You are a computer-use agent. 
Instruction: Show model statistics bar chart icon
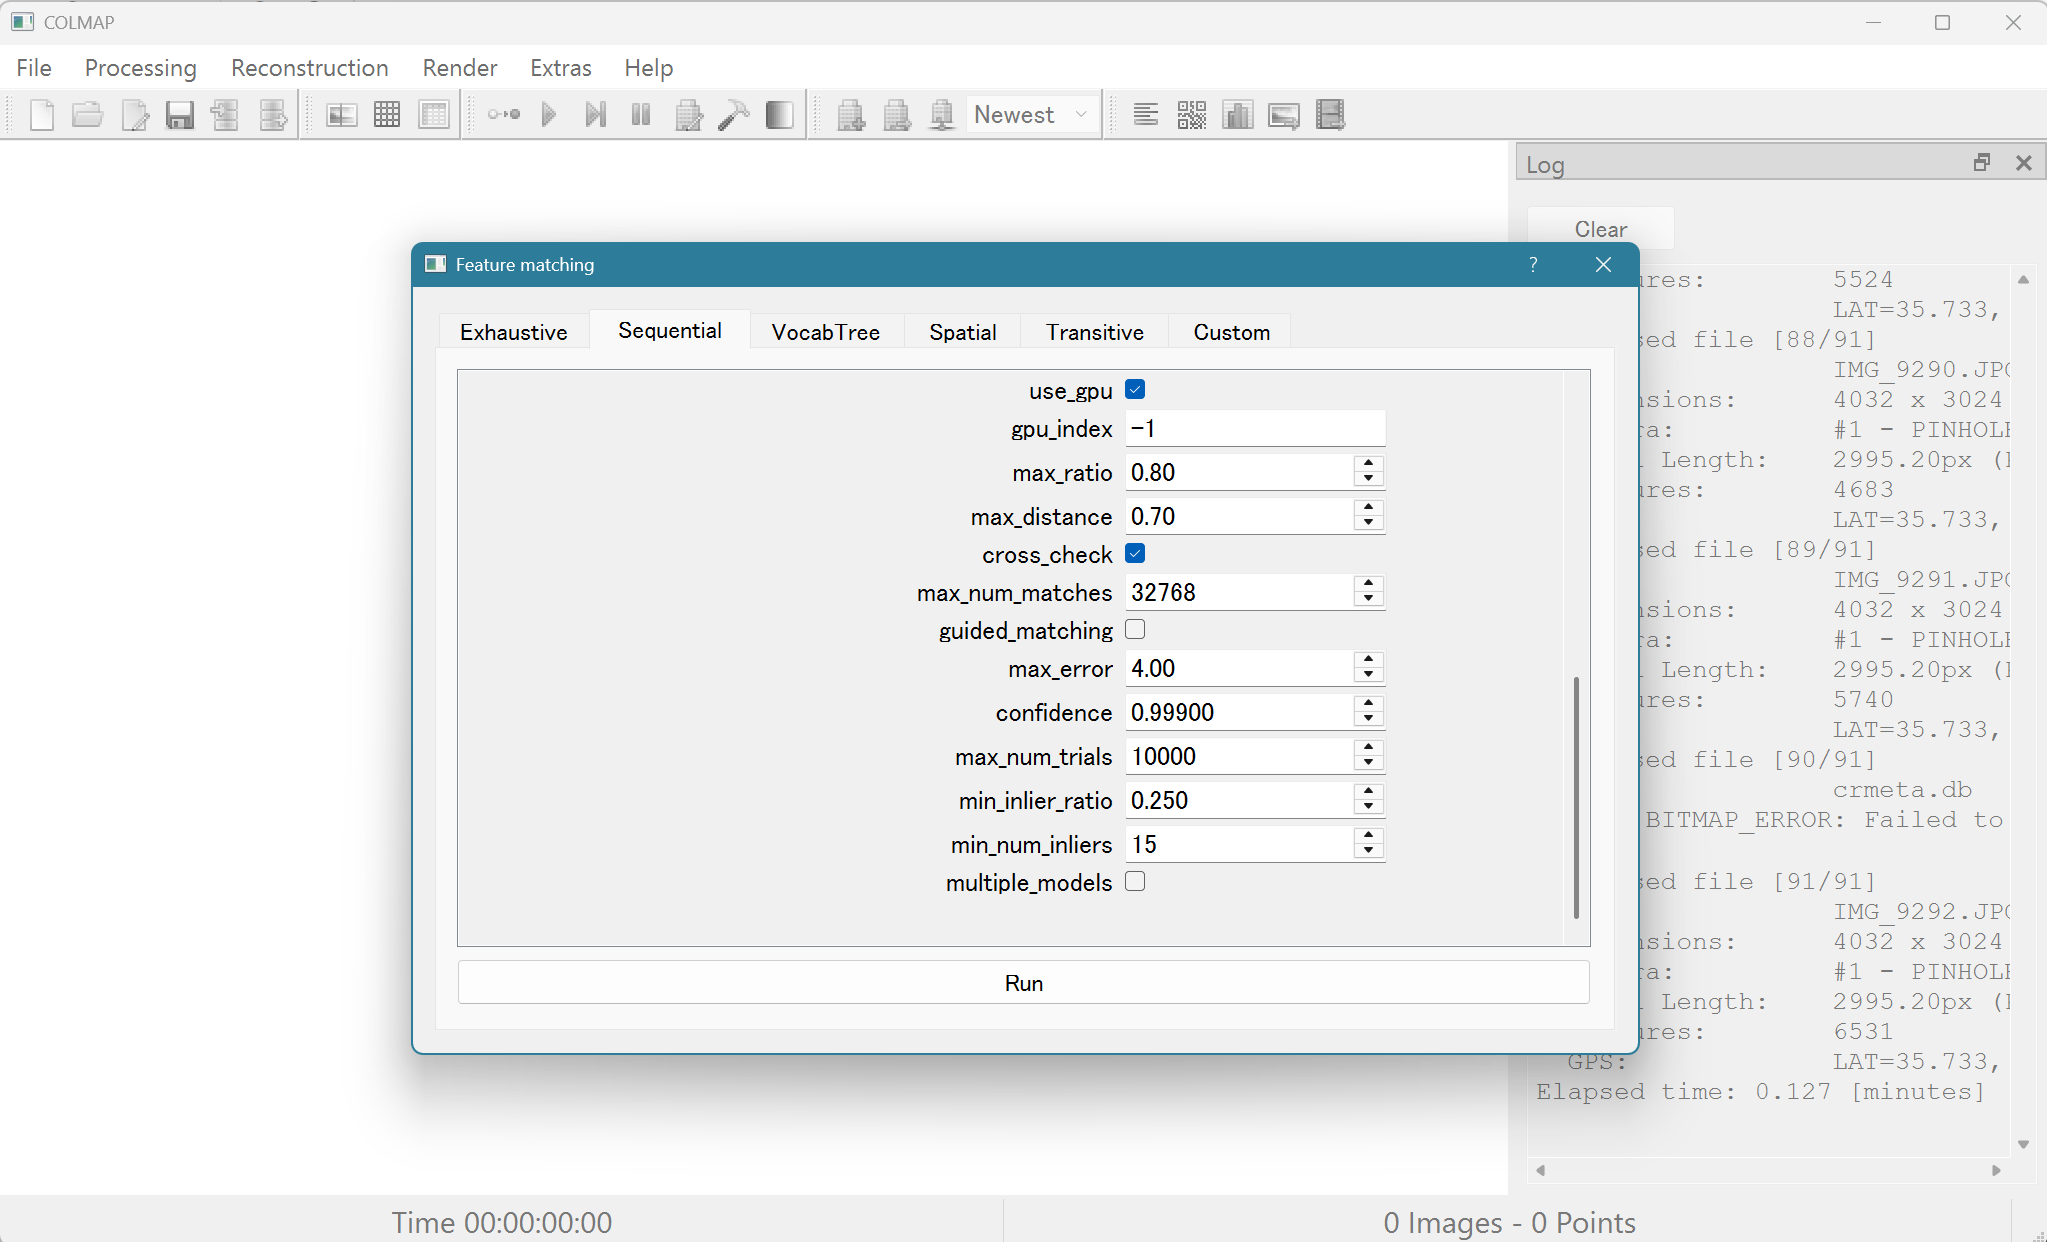1238,115
